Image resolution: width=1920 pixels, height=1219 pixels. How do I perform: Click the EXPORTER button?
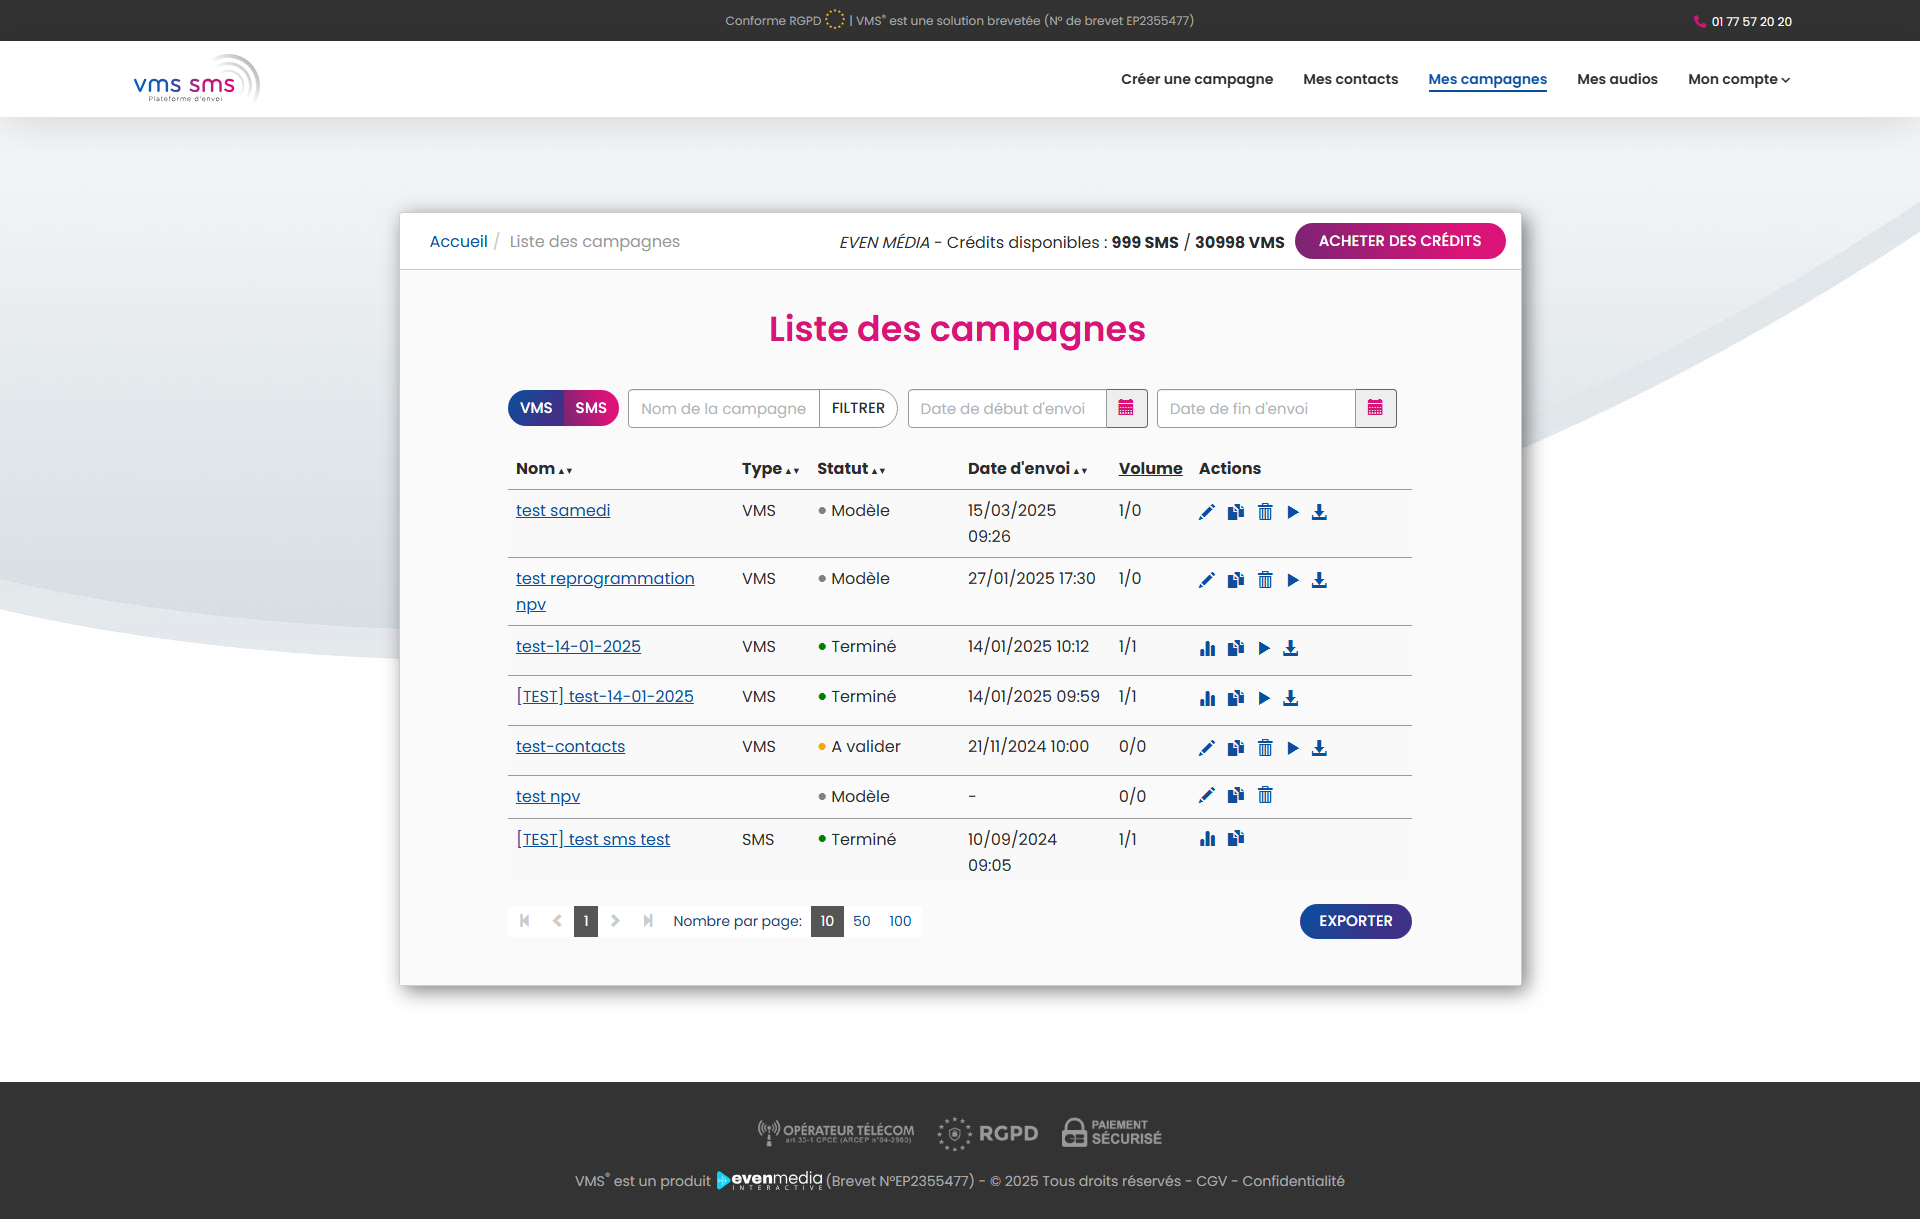[1355, 921]
